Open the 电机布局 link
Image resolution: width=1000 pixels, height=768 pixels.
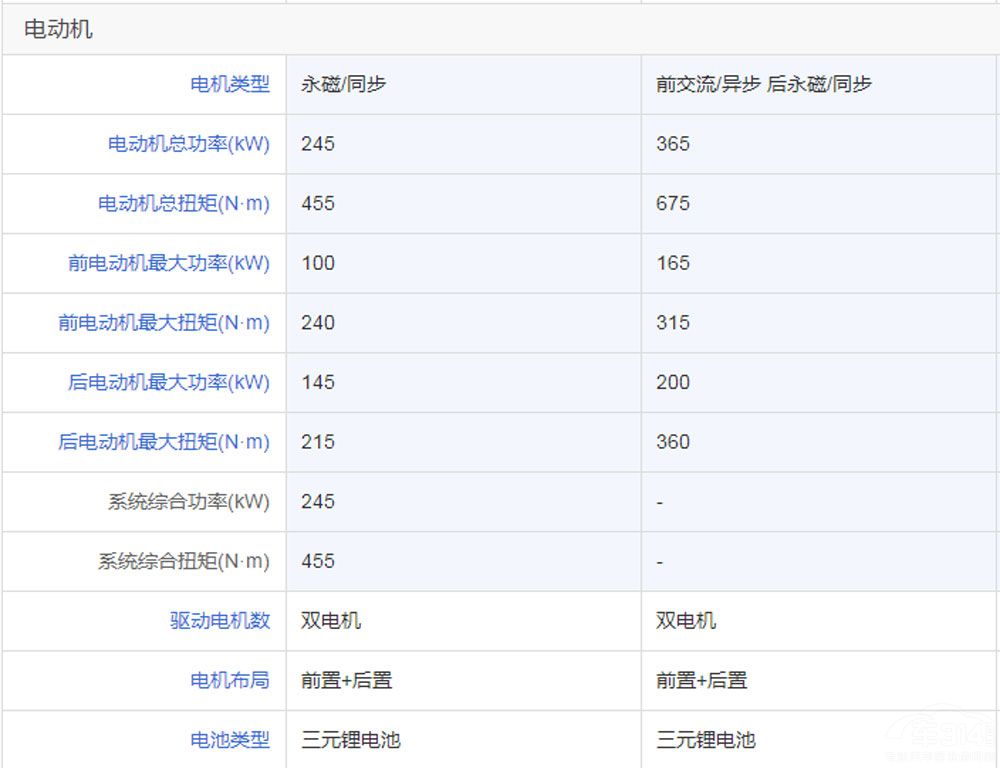pos(230,680)
